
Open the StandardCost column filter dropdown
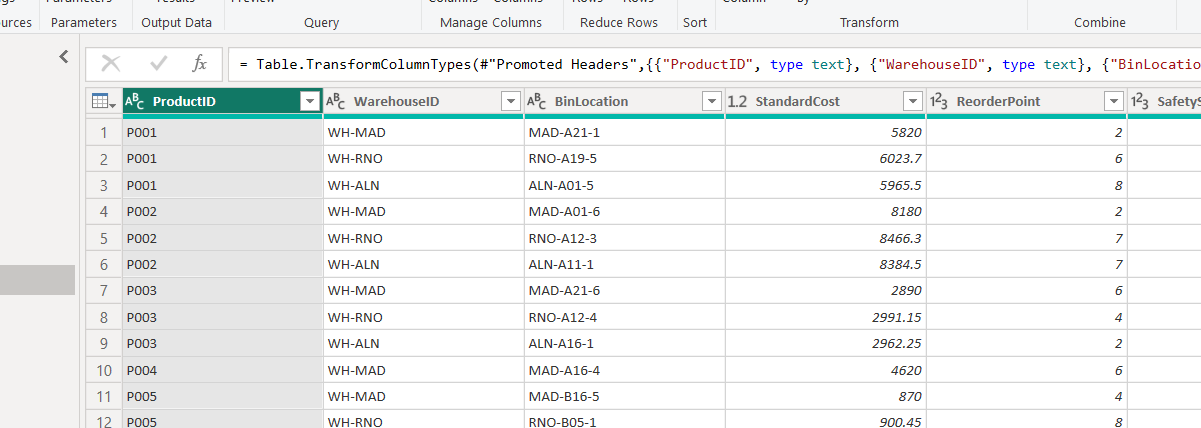click(912, 101)
